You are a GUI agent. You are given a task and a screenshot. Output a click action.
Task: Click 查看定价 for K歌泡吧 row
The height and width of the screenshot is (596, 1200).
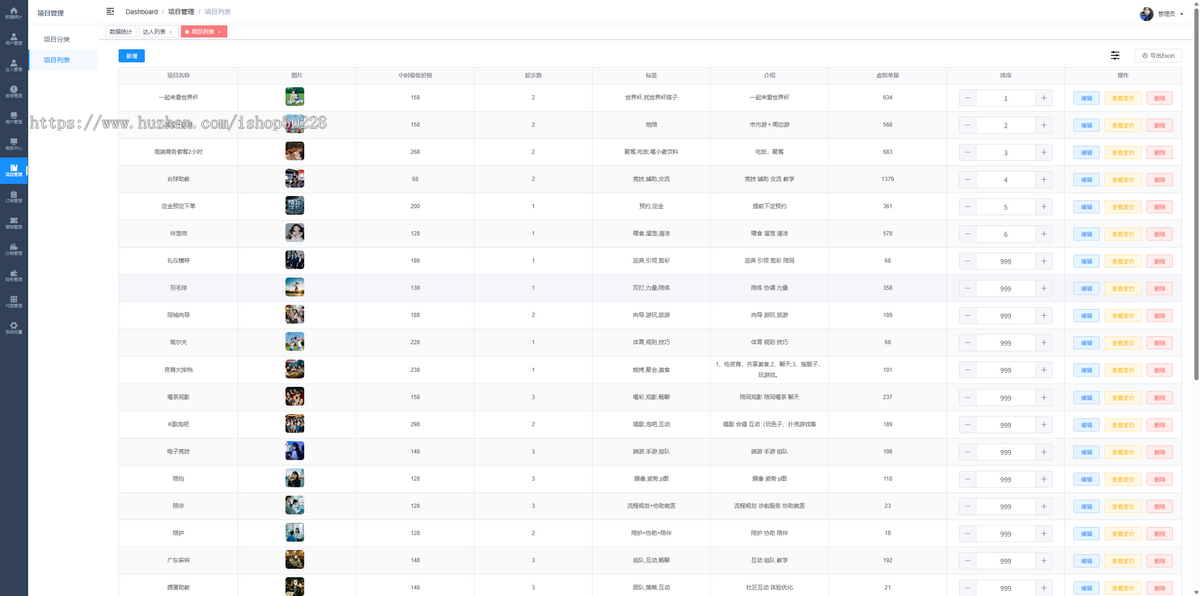(x=1123, y=425)
